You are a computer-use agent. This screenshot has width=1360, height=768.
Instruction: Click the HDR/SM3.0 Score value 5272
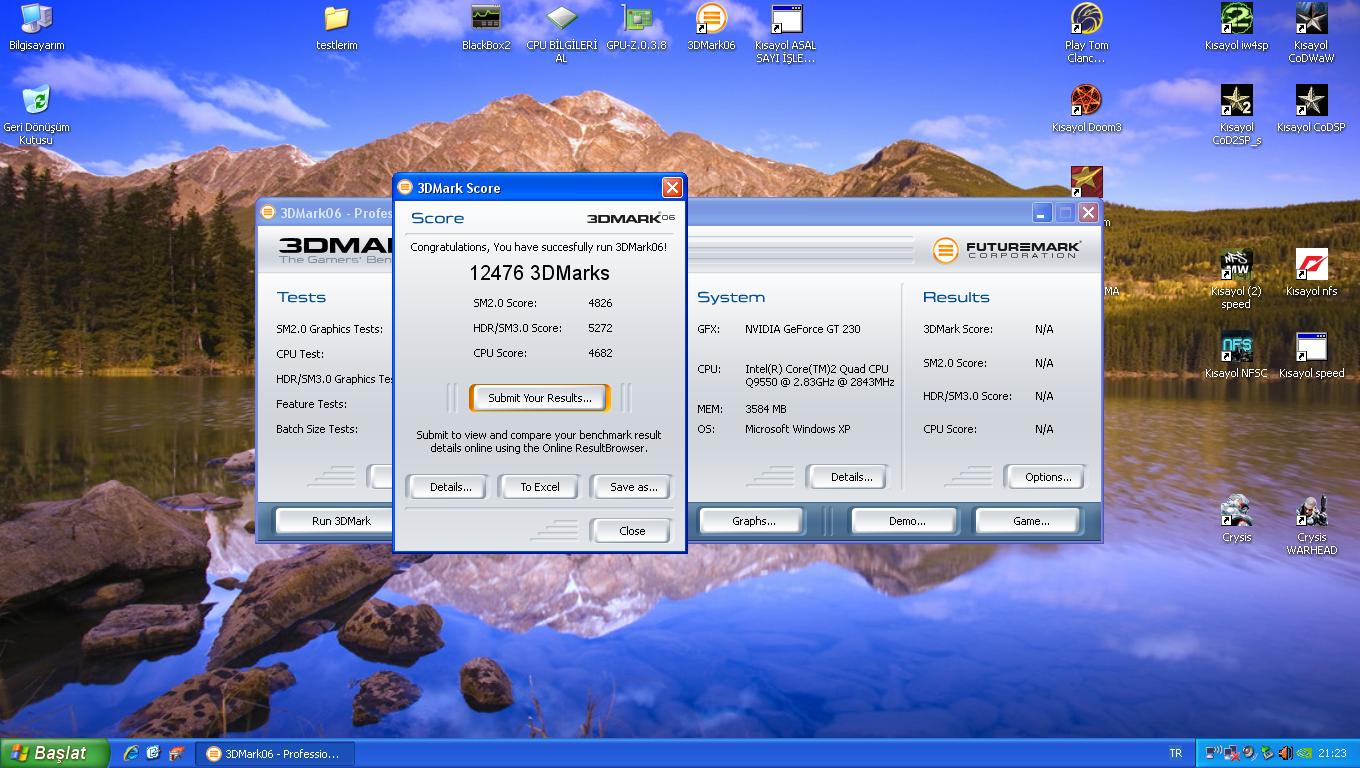600,328
